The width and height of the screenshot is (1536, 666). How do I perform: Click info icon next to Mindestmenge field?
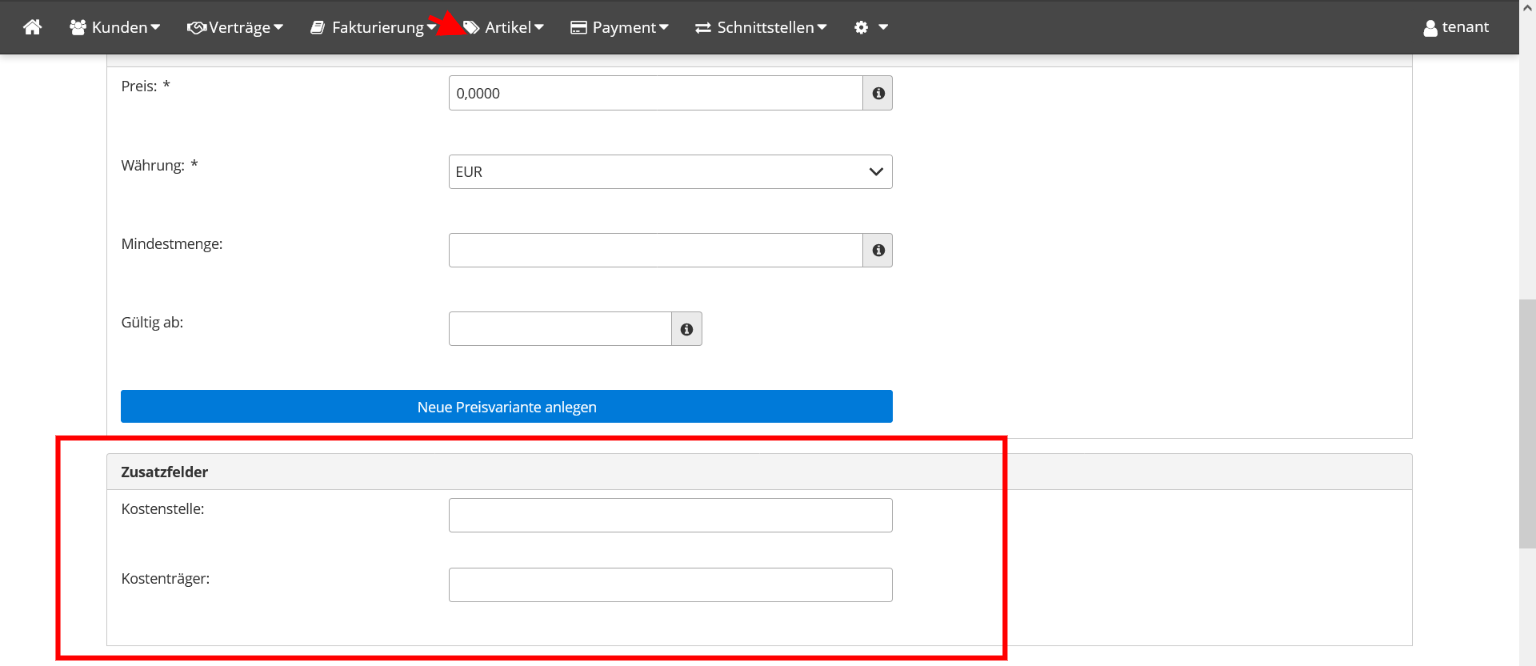pos(878,250)
